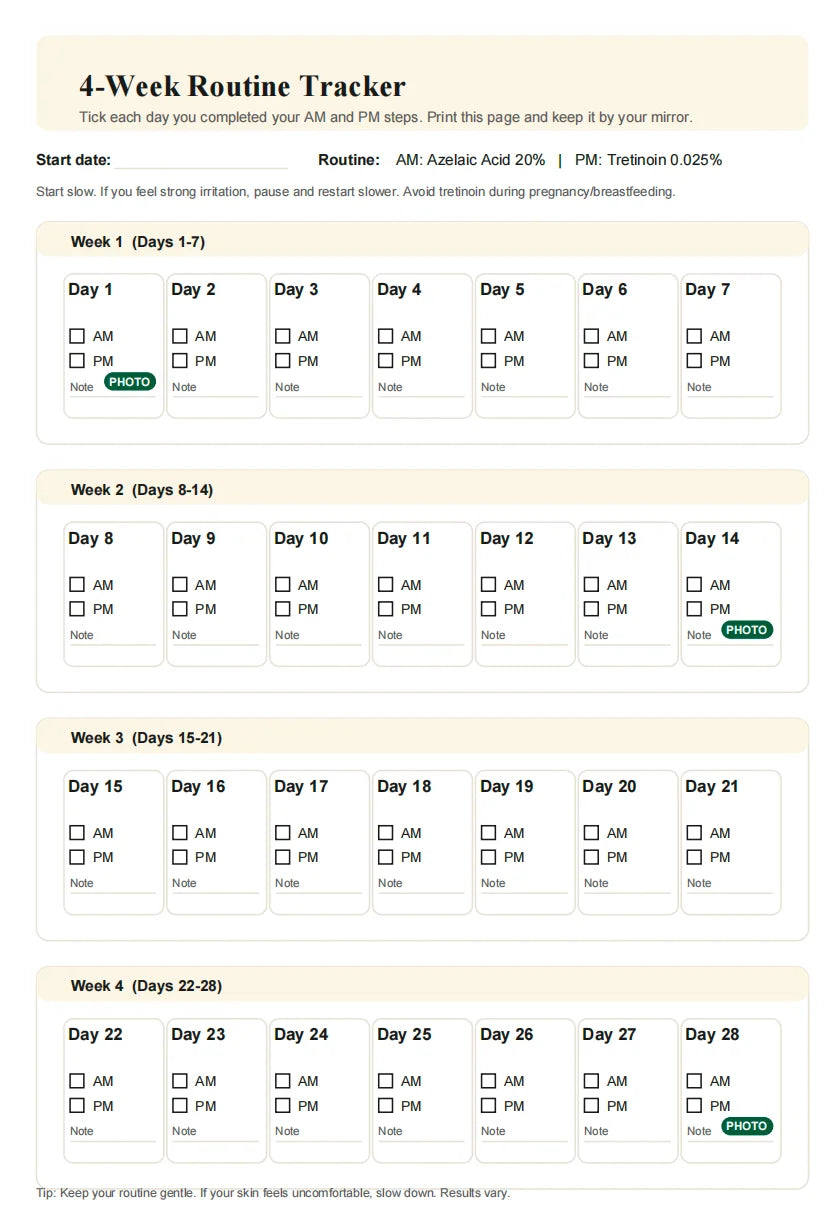Click the Week 3 section header
The height and width of the screenshot is (1224, 840).
(x=146, y=738)
